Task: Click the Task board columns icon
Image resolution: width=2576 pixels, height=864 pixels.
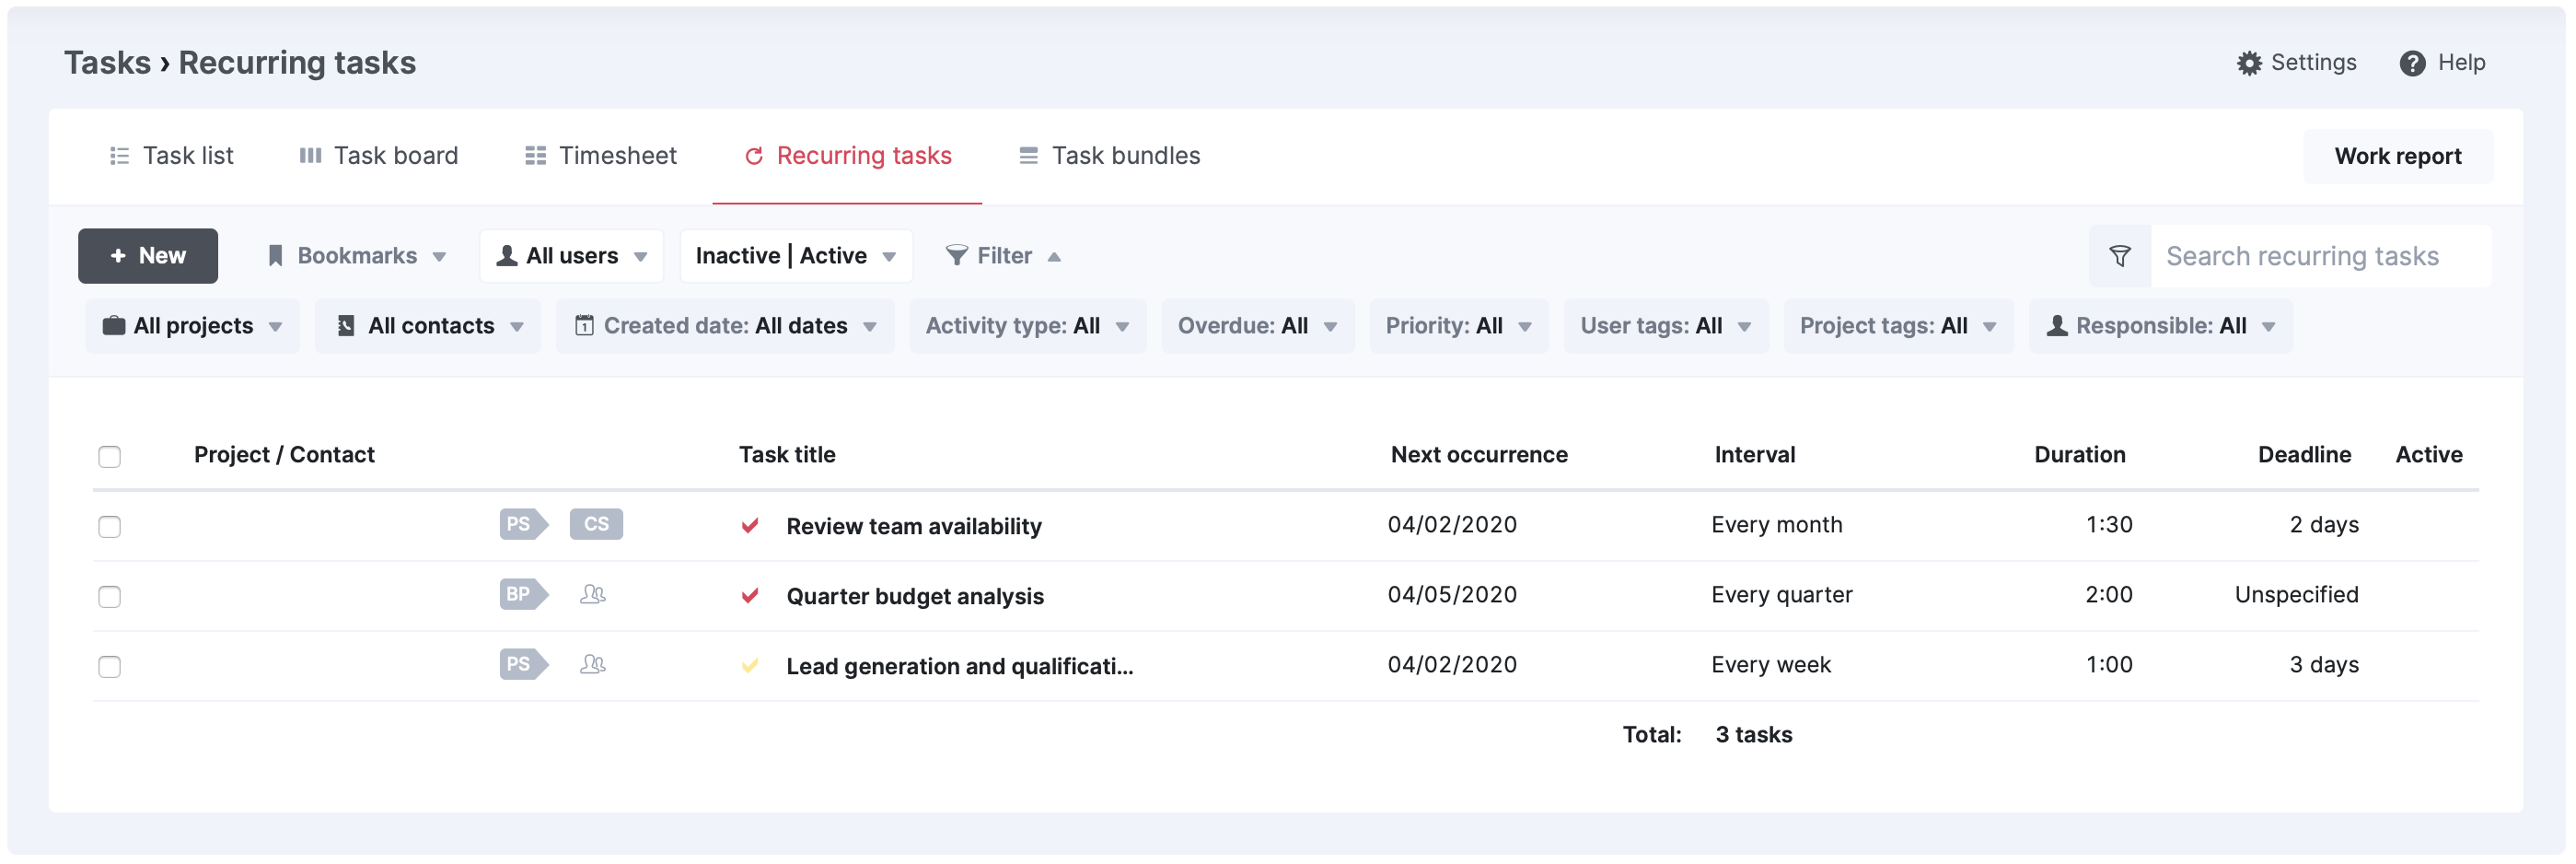Action: pos(310,156)
